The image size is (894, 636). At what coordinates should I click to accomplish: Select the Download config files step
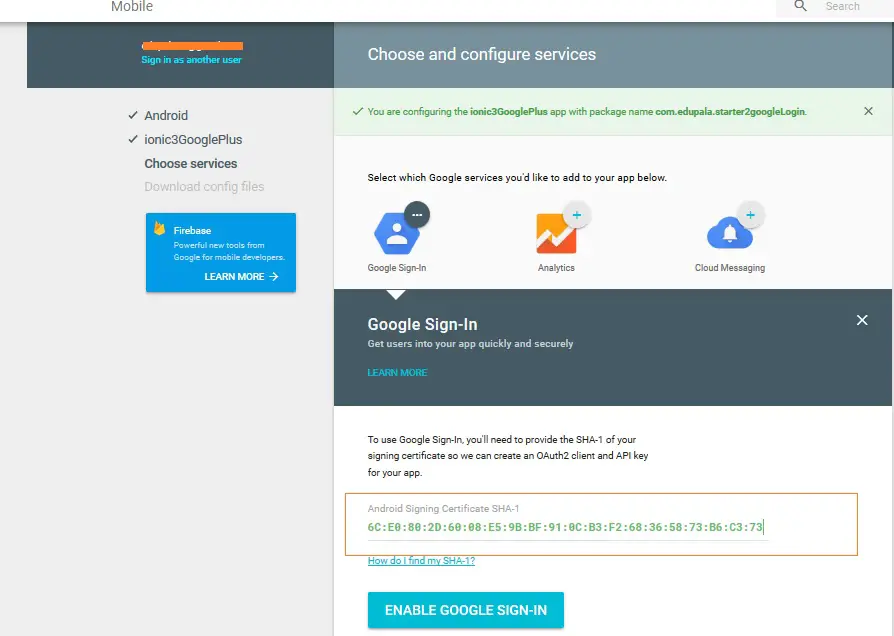204,187
